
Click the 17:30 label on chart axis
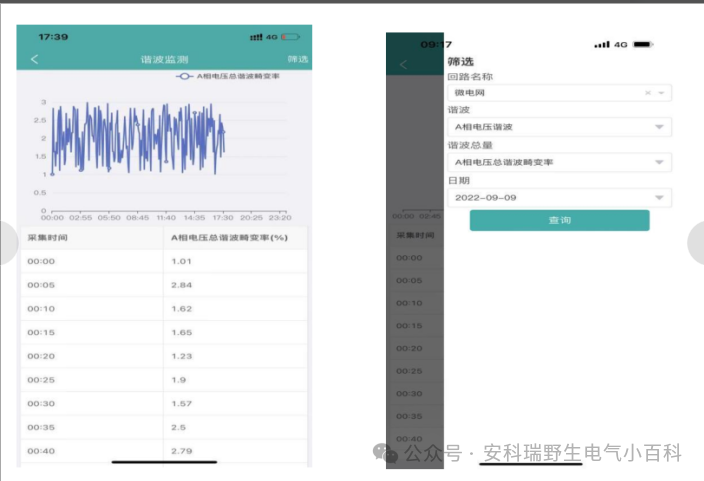(x=223, y=218)
